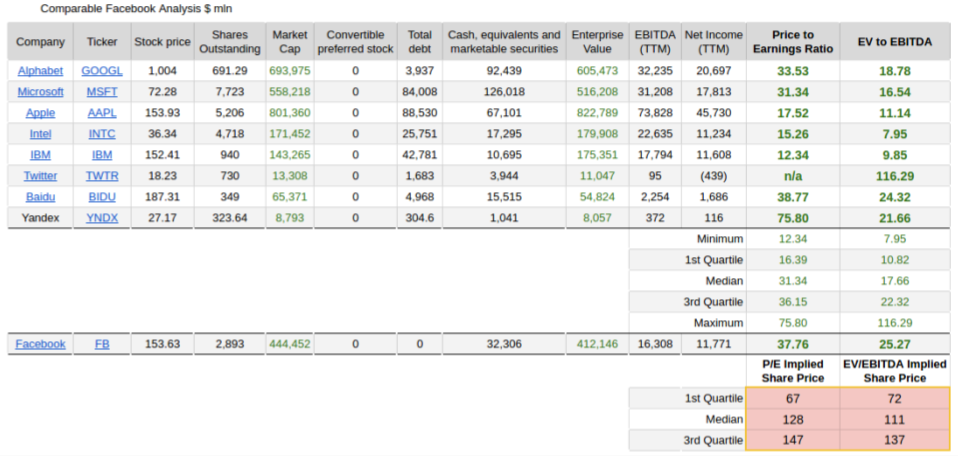The height and width of the screenshot is (457, 958).
Task: Select P/E implied Median price 128
Action: point(793,420)
